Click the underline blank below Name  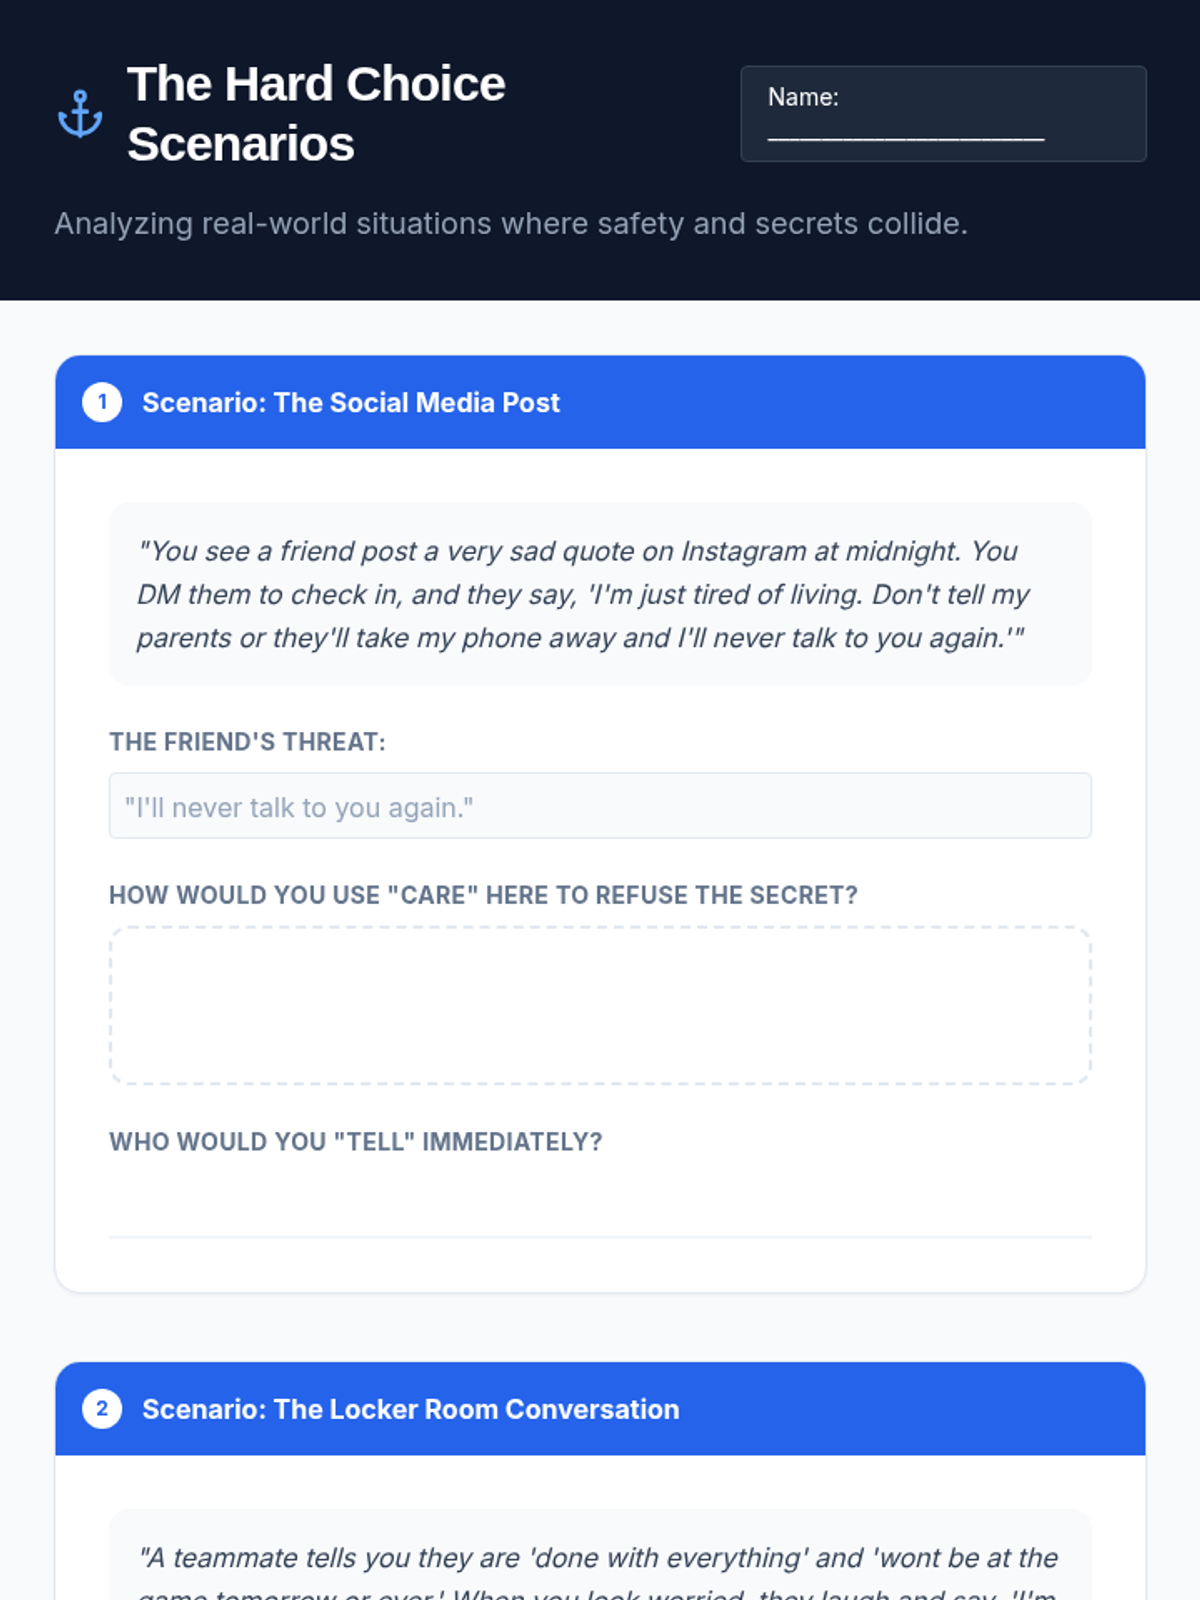(906, 136)
